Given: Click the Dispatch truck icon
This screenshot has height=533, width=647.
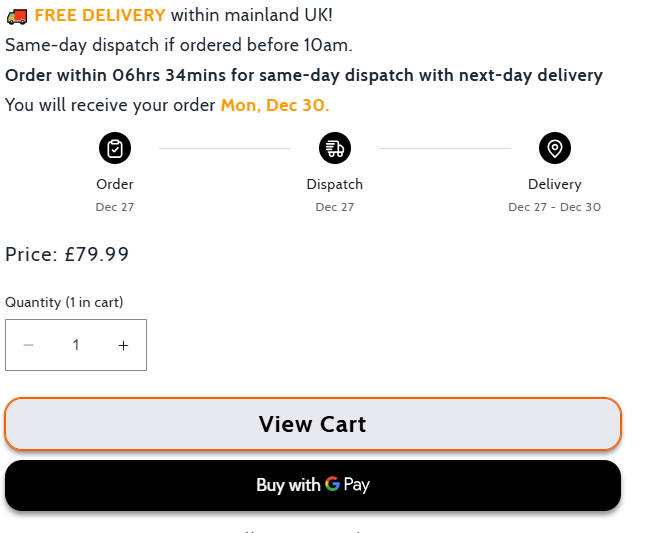Looking at the screenshot, I should point(335,149).
